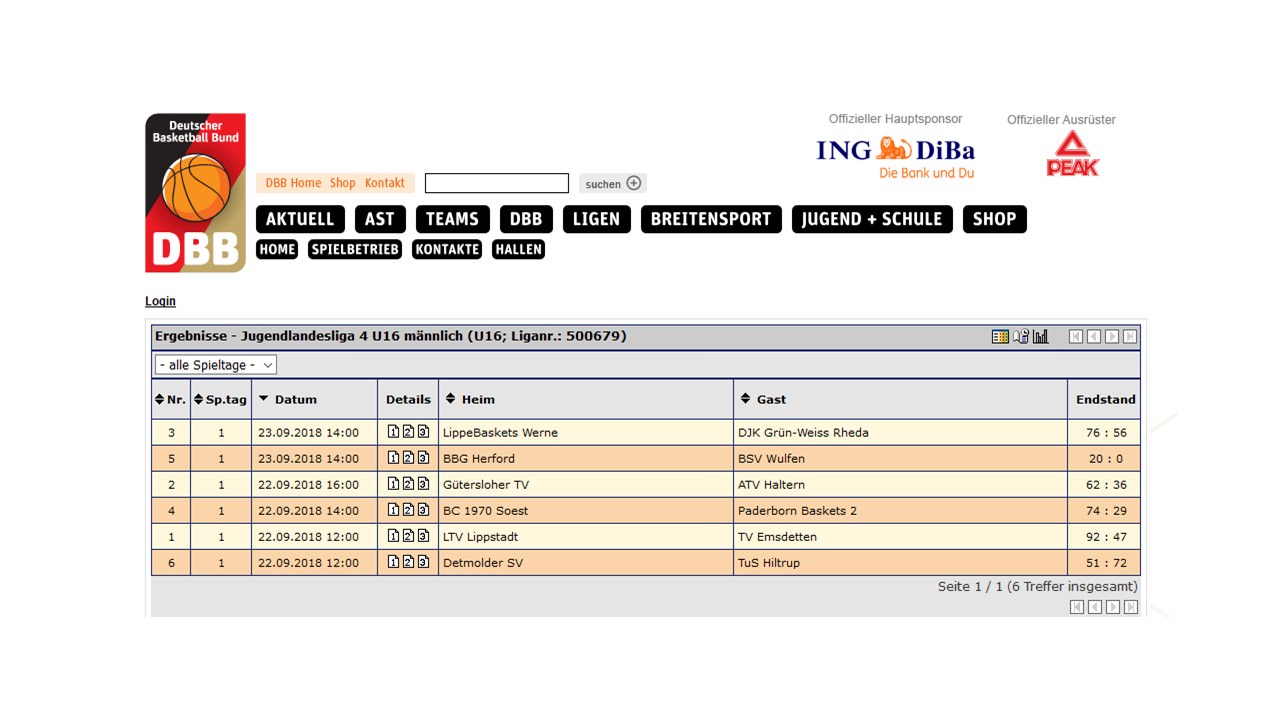Click the plus icon on the suchen button
The width and height of the screenshot is (1280, 720).
coord(634,183)
